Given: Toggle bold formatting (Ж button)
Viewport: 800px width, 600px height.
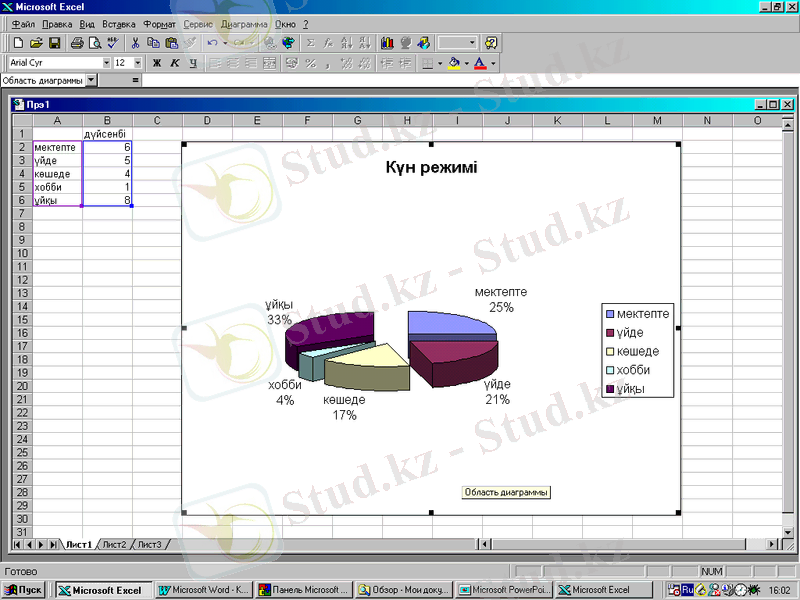Looking at the screenshot, I should tap(156, 63).
